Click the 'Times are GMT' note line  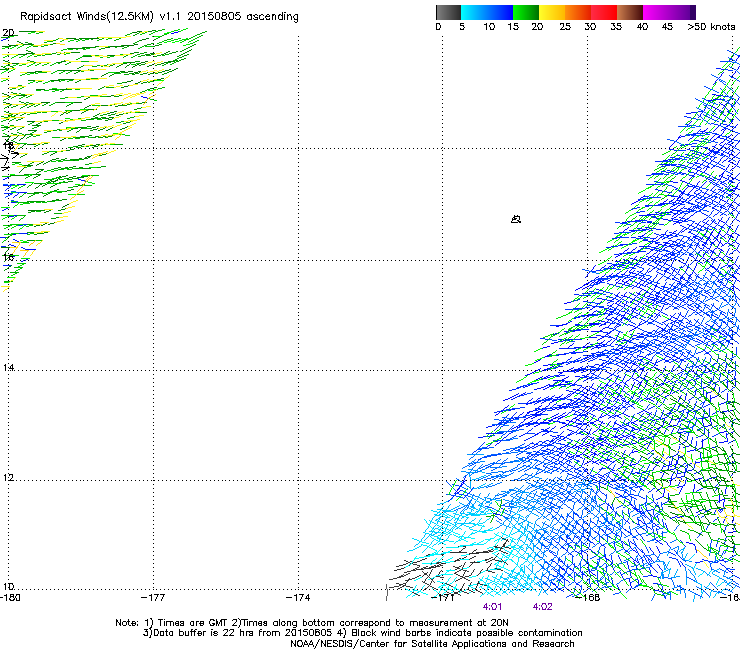coord(312,623)
